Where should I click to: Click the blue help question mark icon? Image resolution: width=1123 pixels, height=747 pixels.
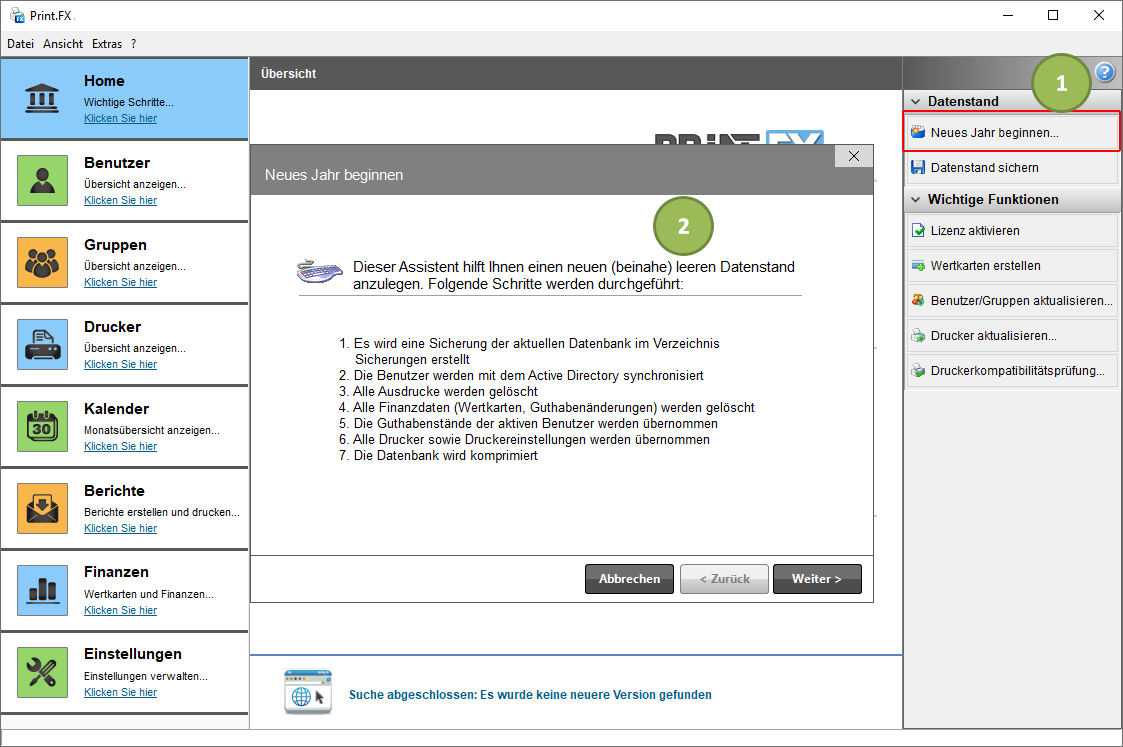pos(1104,72)
